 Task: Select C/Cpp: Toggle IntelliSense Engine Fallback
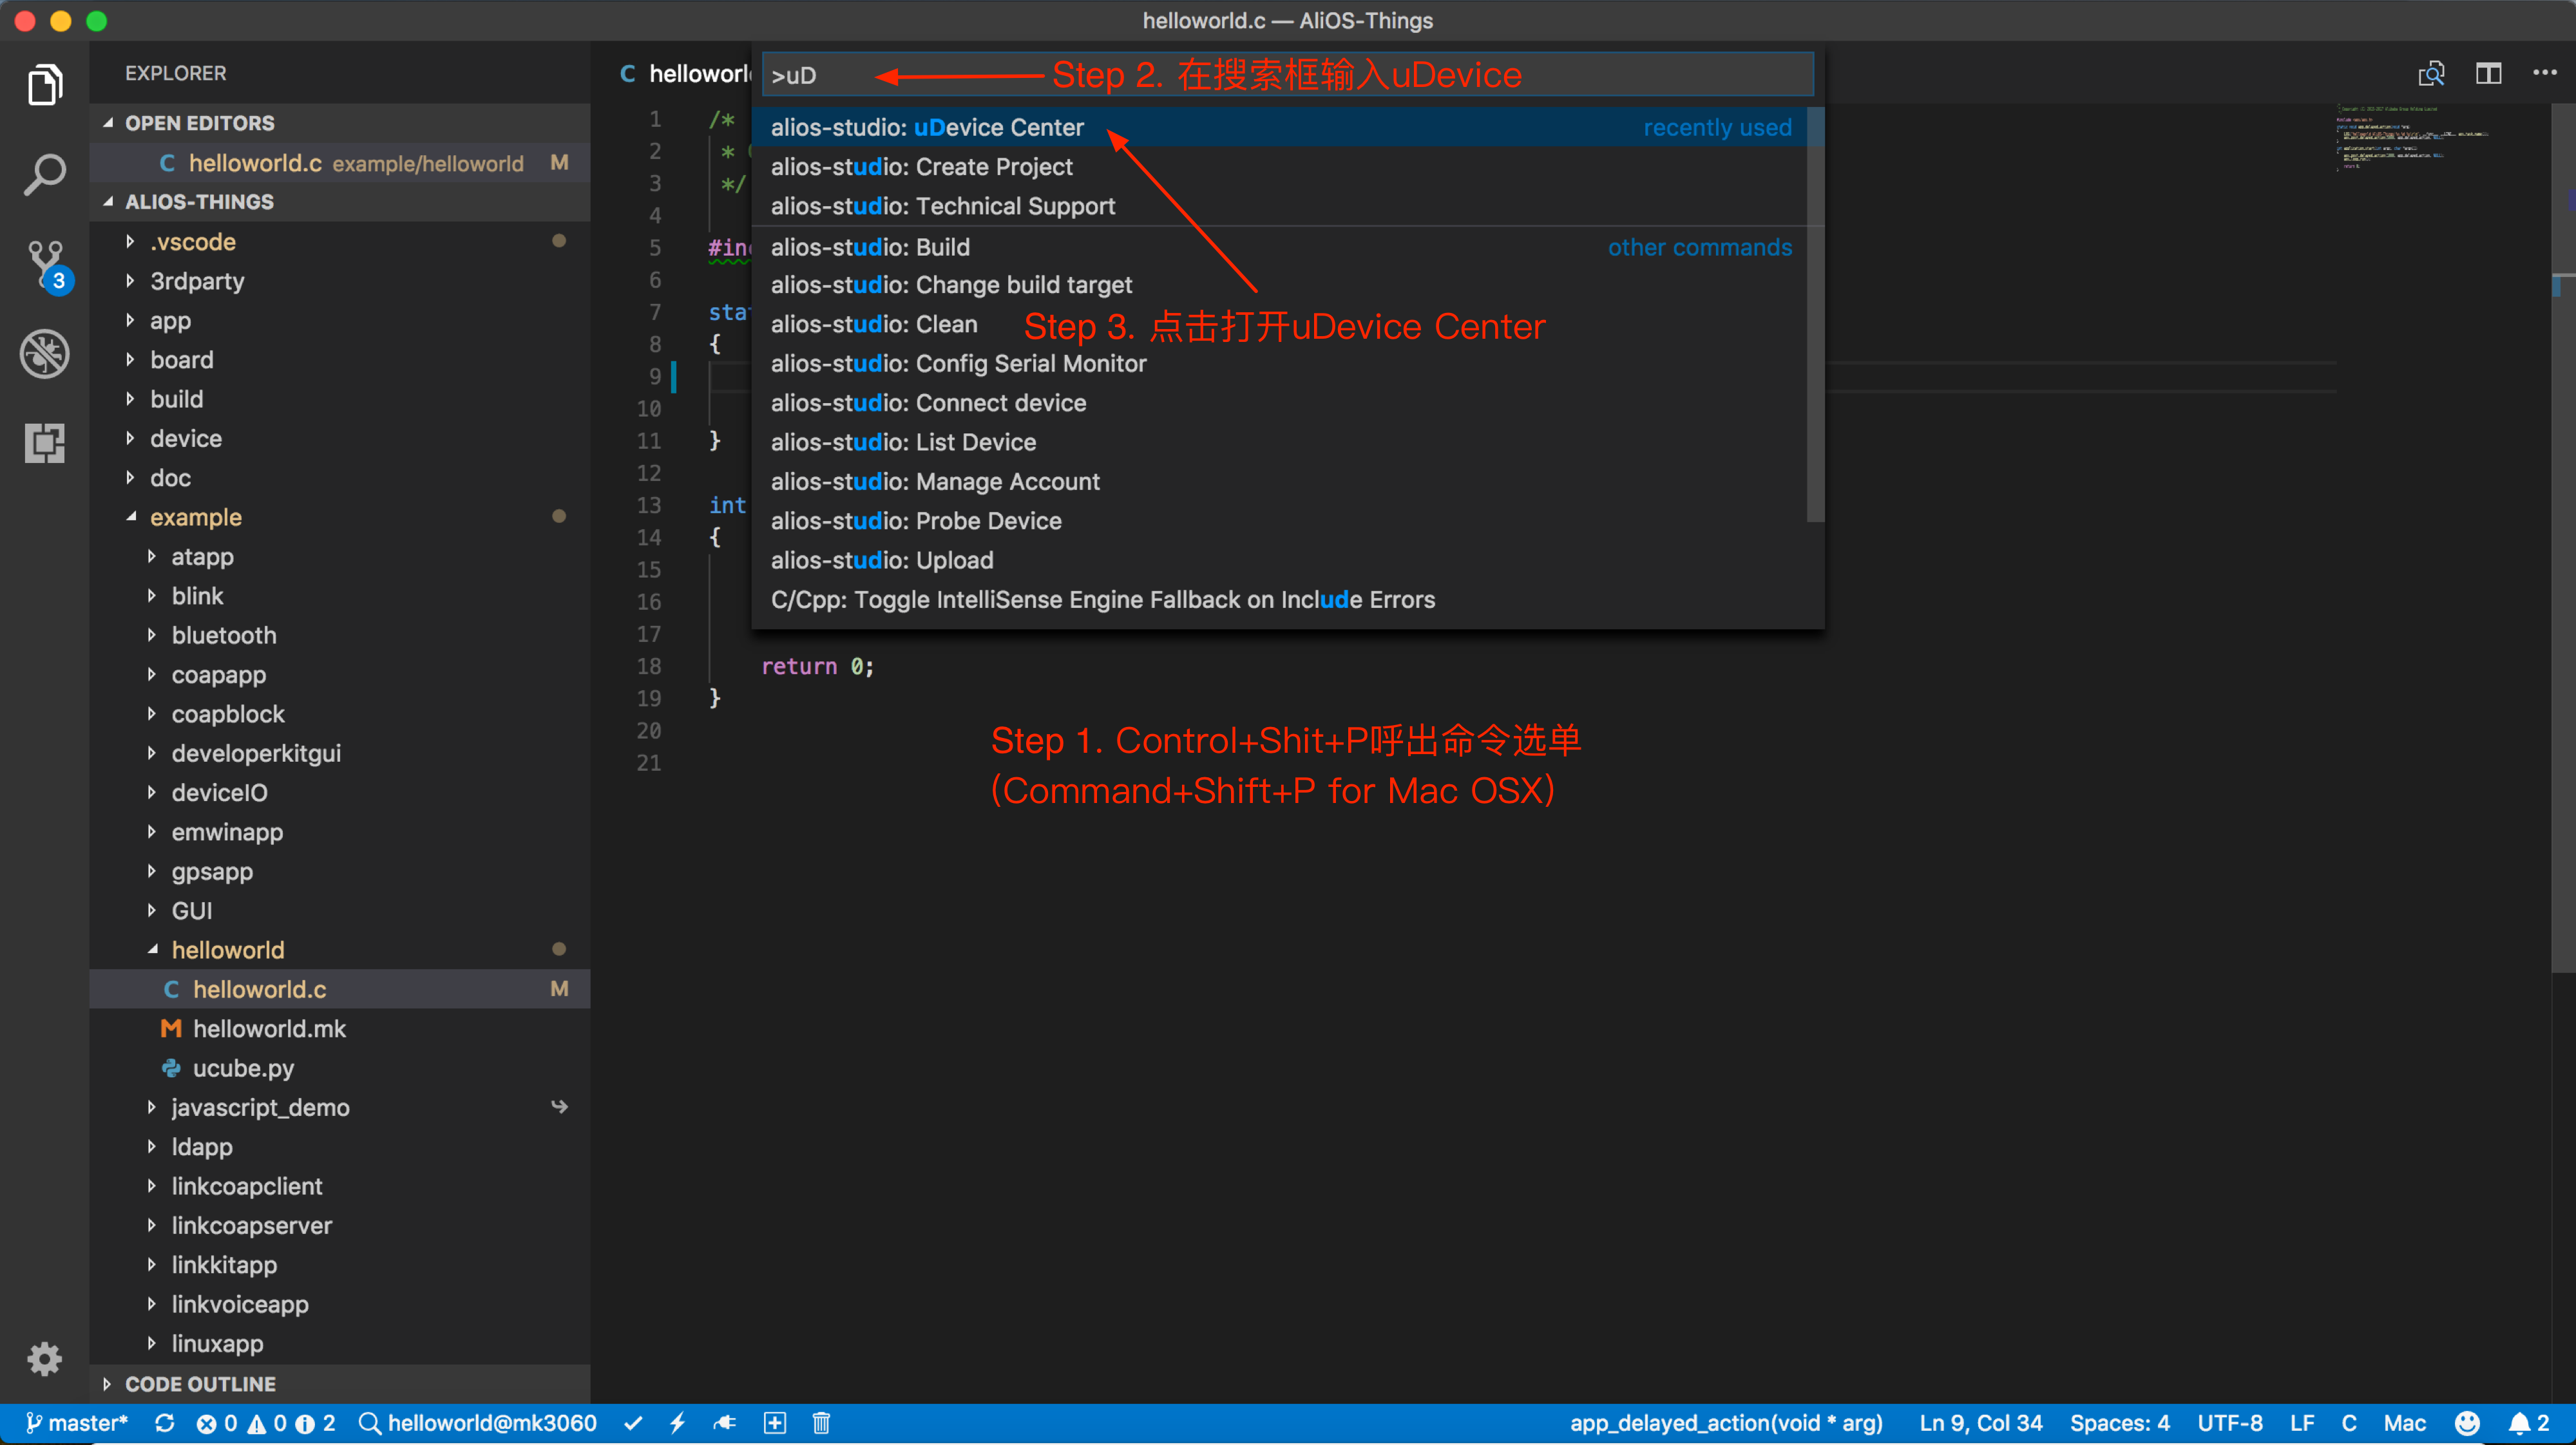1102,600
